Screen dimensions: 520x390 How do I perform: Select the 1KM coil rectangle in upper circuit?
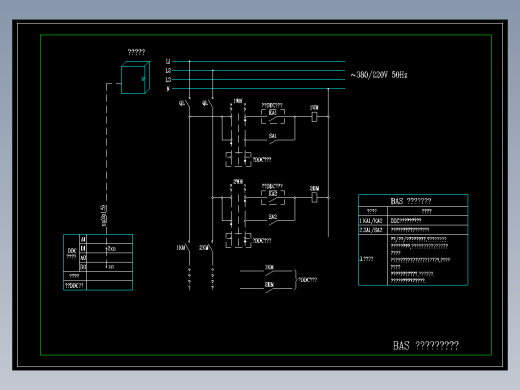[314, 117]
